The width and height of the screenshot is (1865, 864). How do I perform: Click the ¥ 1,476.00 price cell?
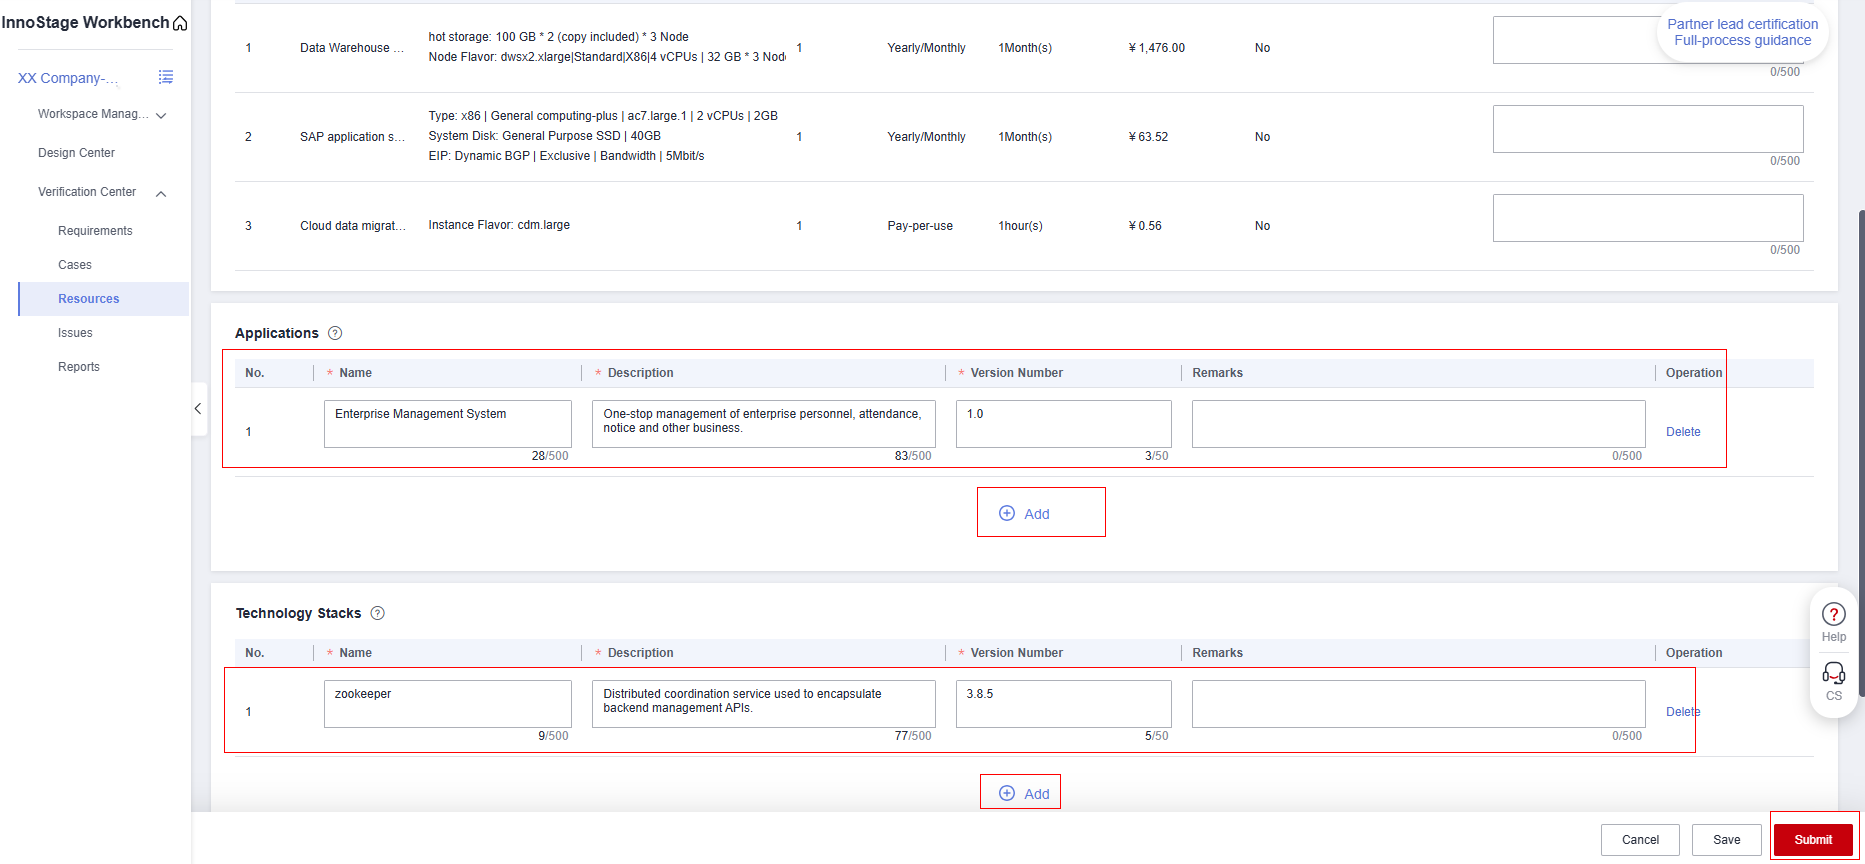[x=1156, y=48]
